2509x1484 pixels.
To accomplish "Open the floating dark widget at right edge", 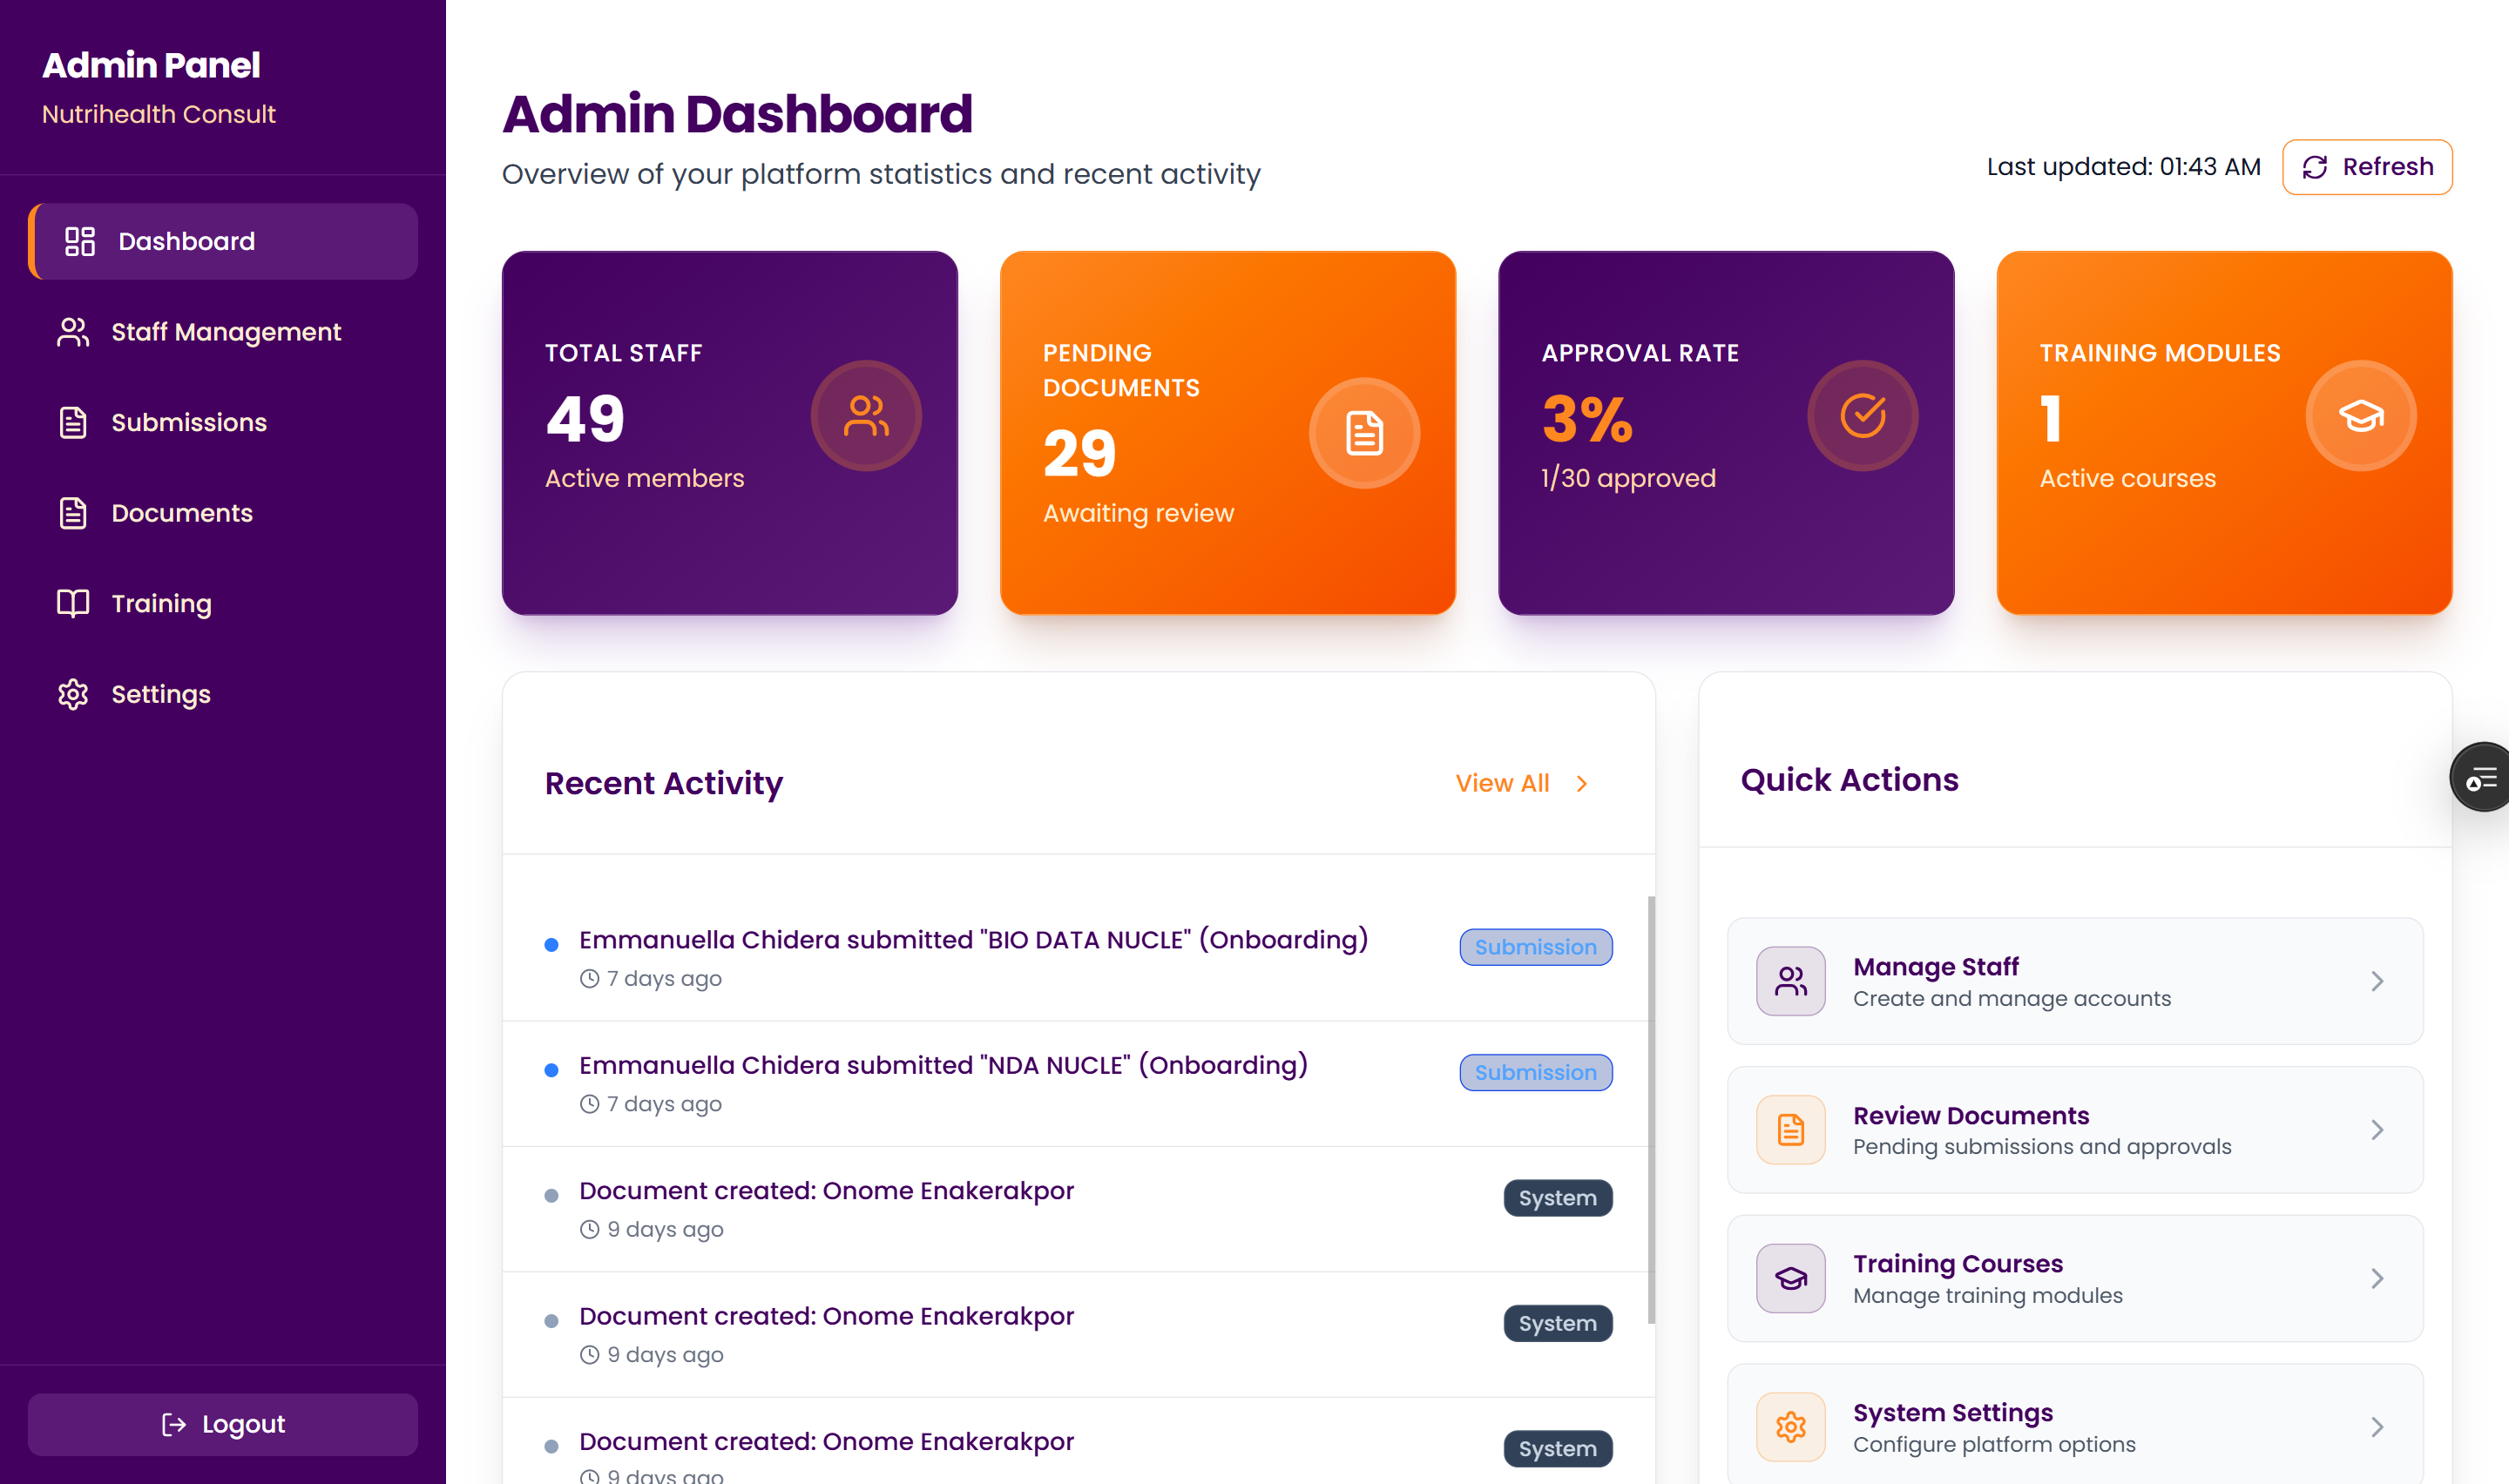I will (x=2480, y=777).
